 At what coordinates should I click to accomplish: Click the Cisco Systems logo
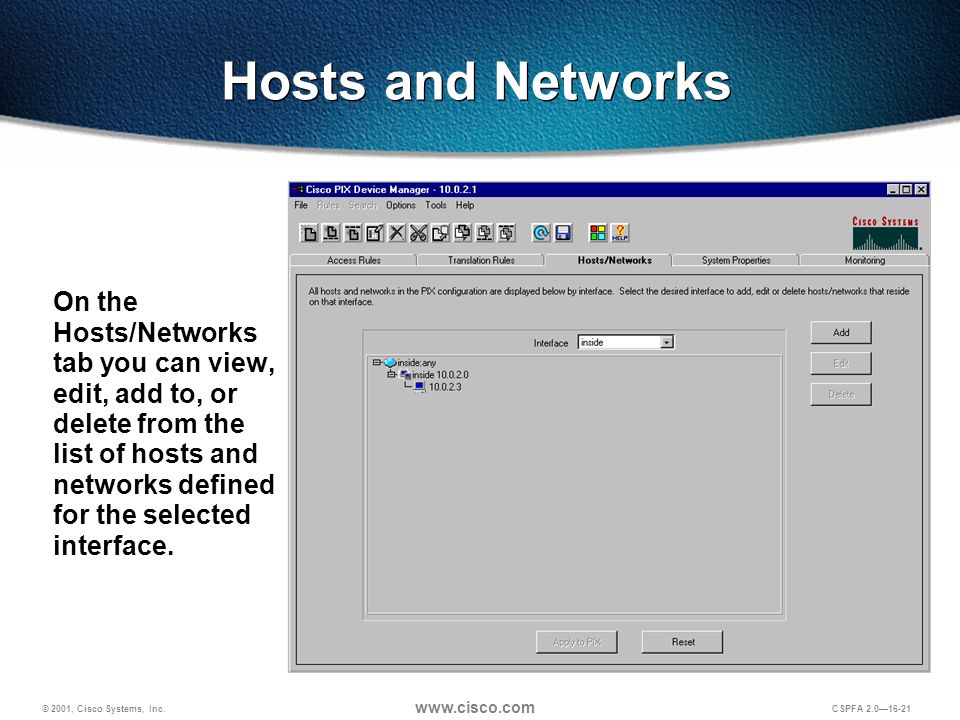886,233
